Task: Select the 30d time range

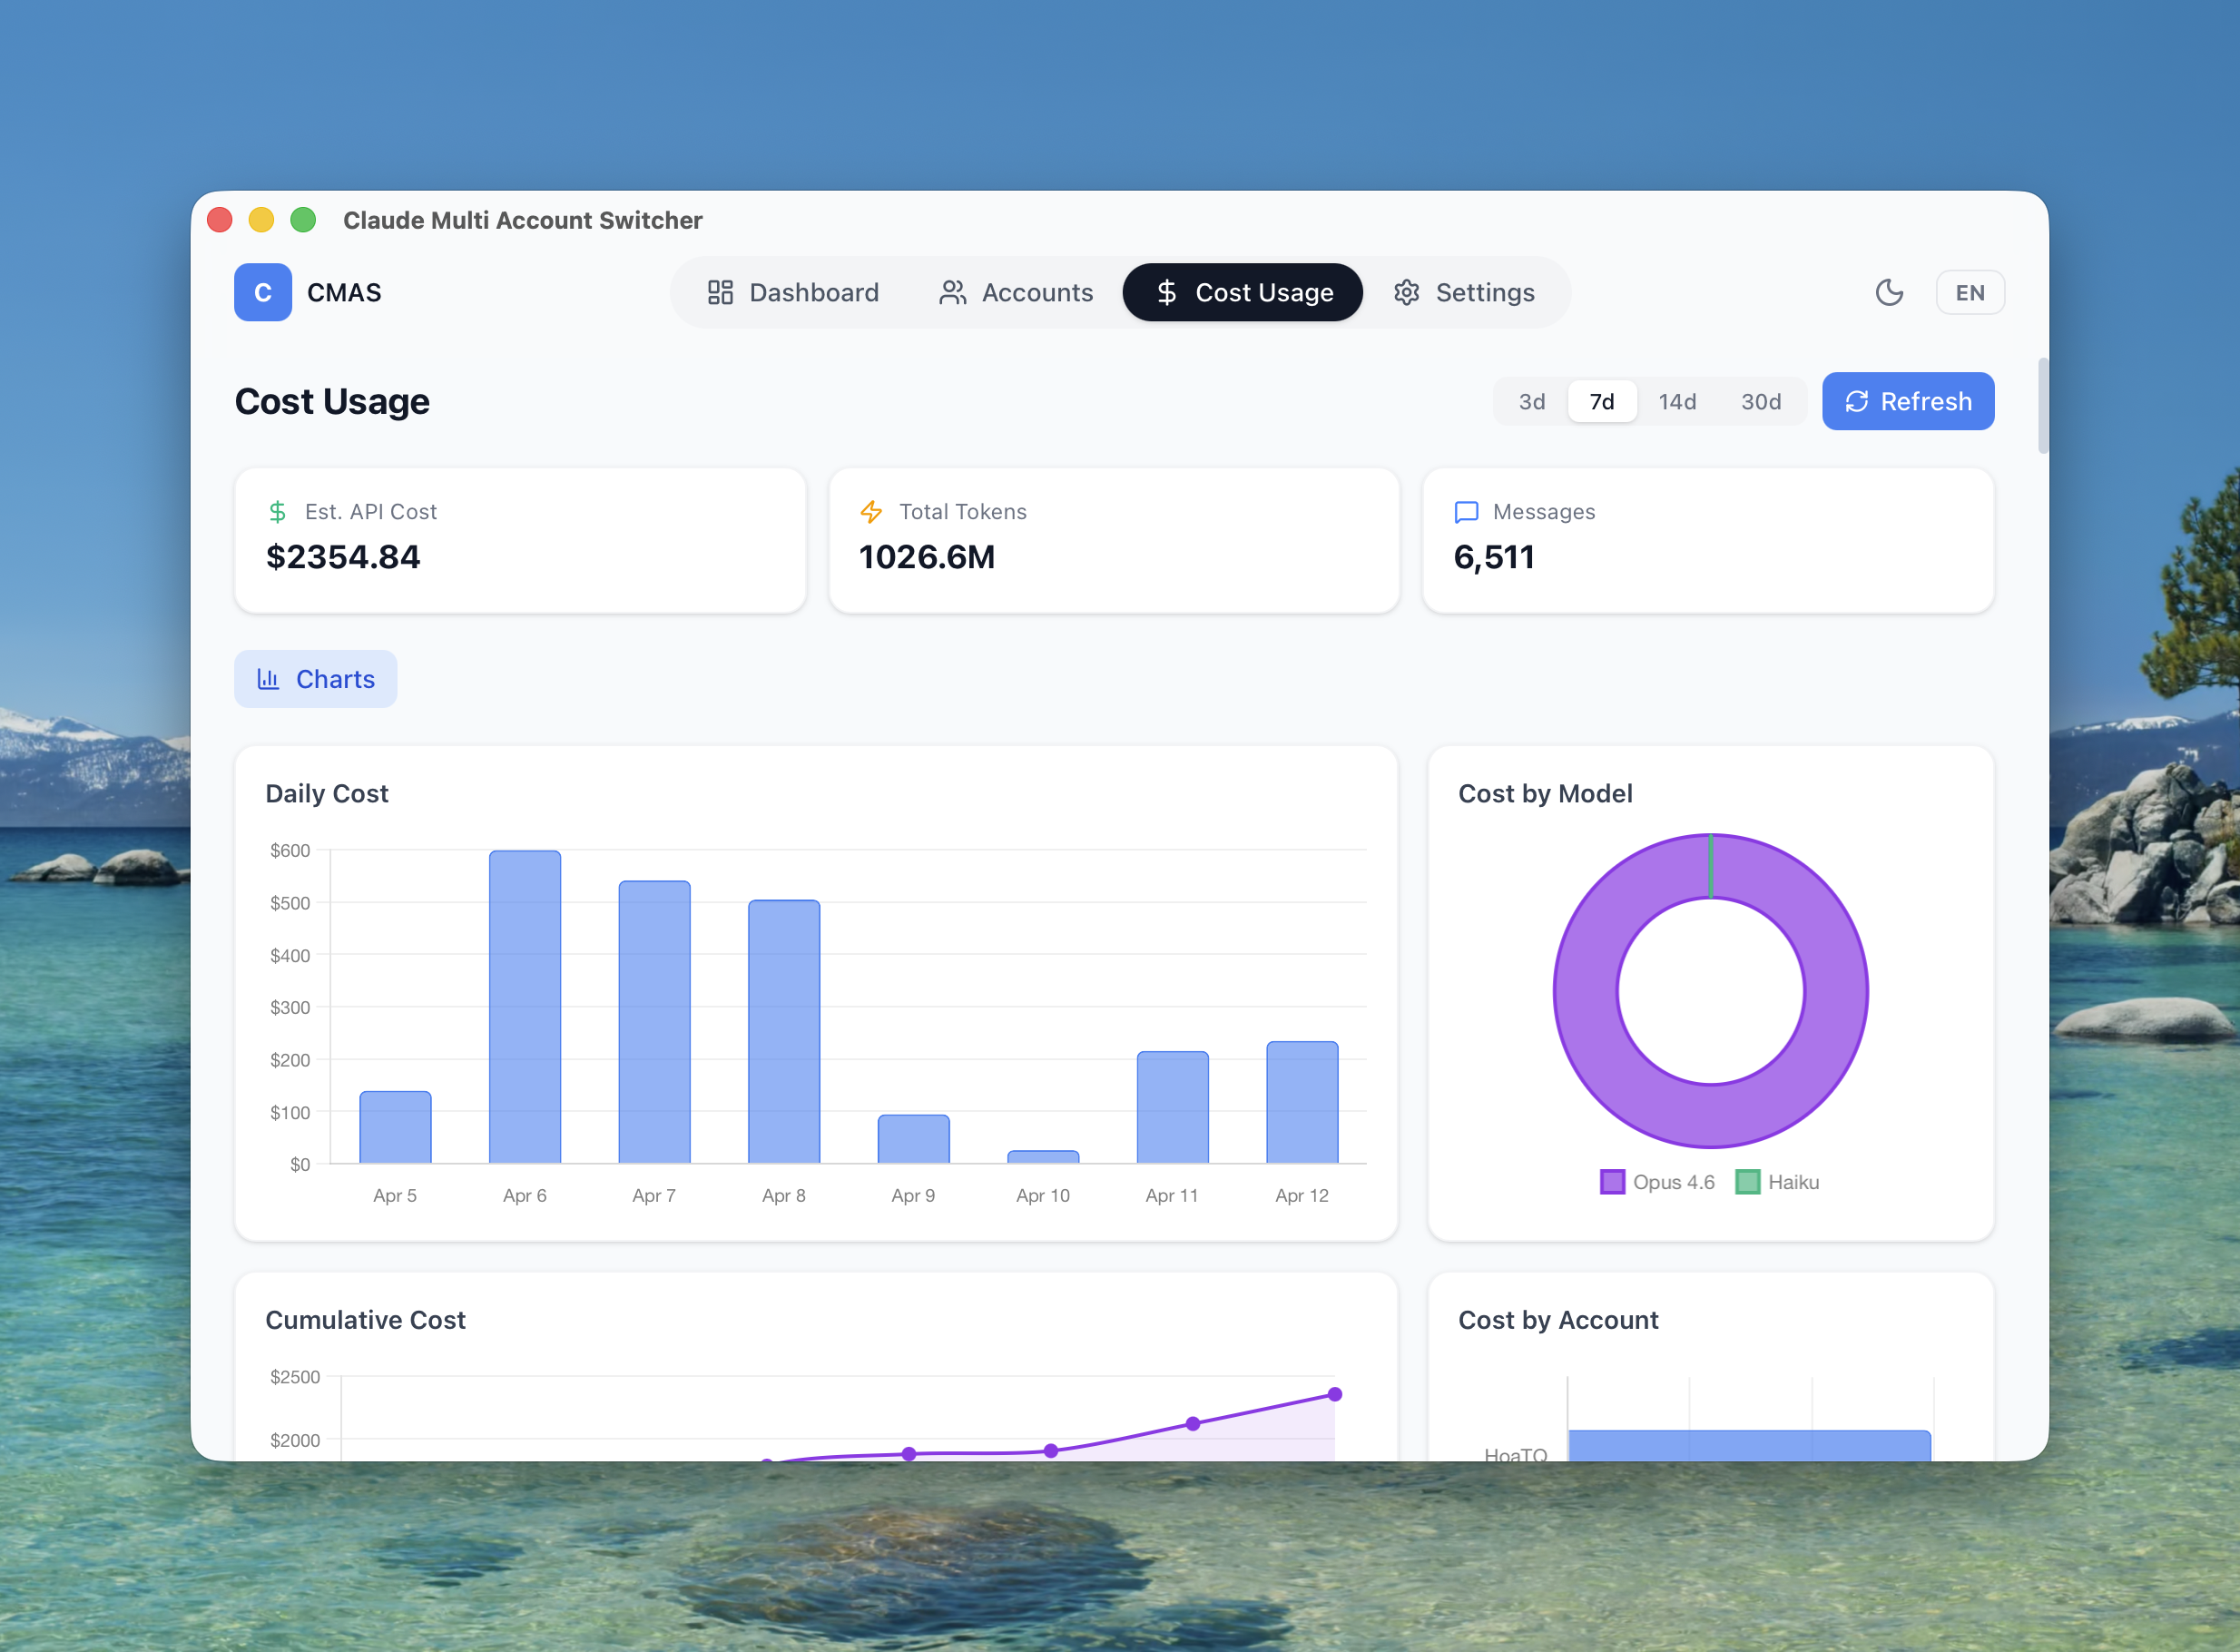Action: point(1761,401)
